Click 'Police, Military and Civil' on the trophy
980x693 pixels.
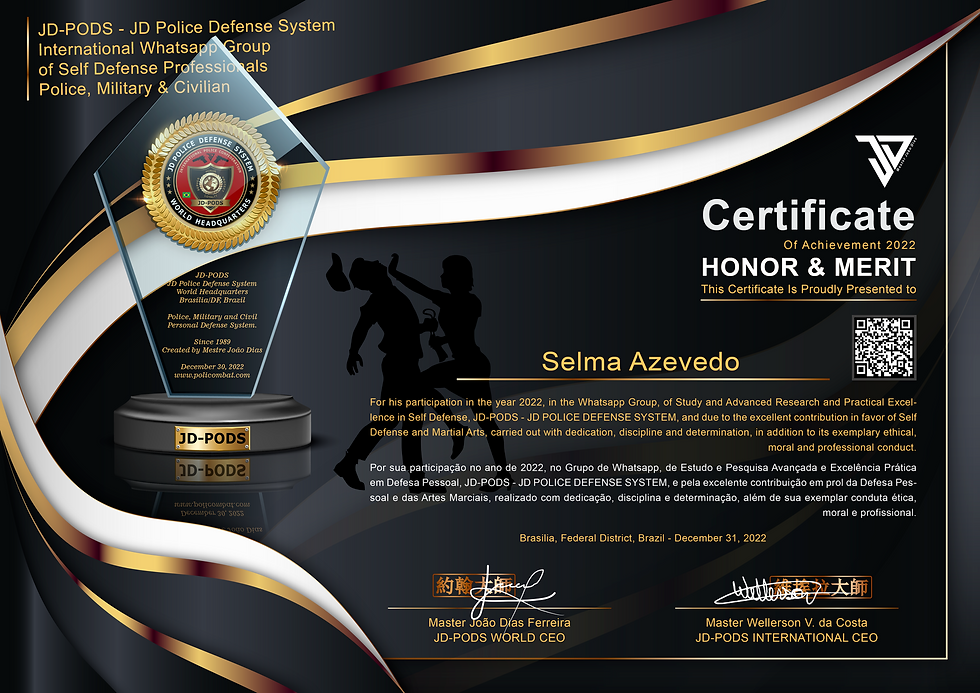[x=212, y=317]
